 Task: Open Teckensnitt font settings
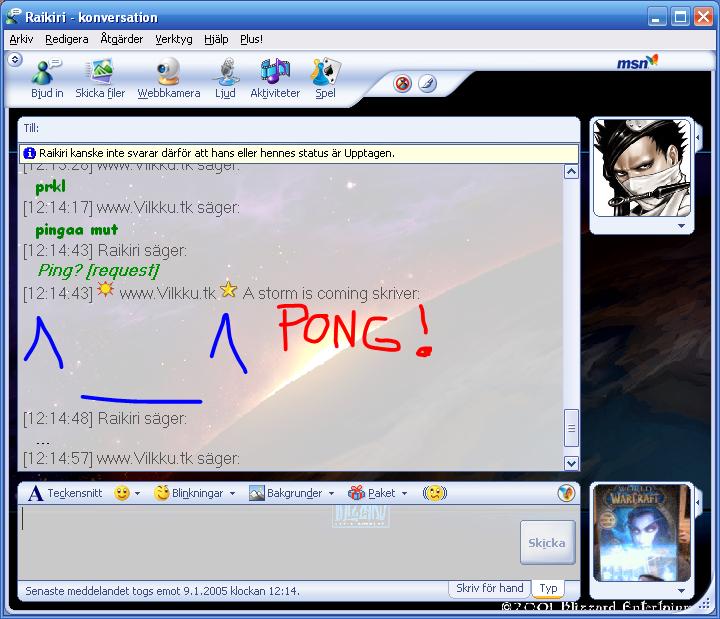tap(65, 493)
